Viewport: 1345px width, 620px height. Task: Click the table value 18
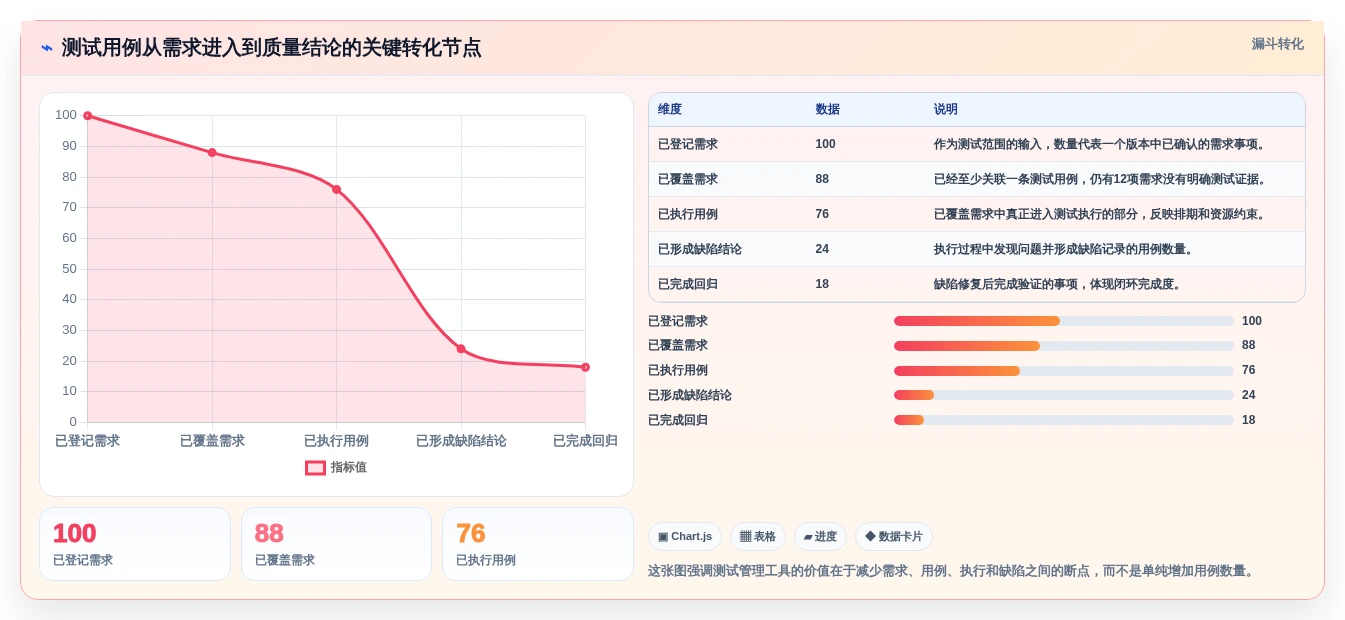pyautogui.click(x=822, y=284)
